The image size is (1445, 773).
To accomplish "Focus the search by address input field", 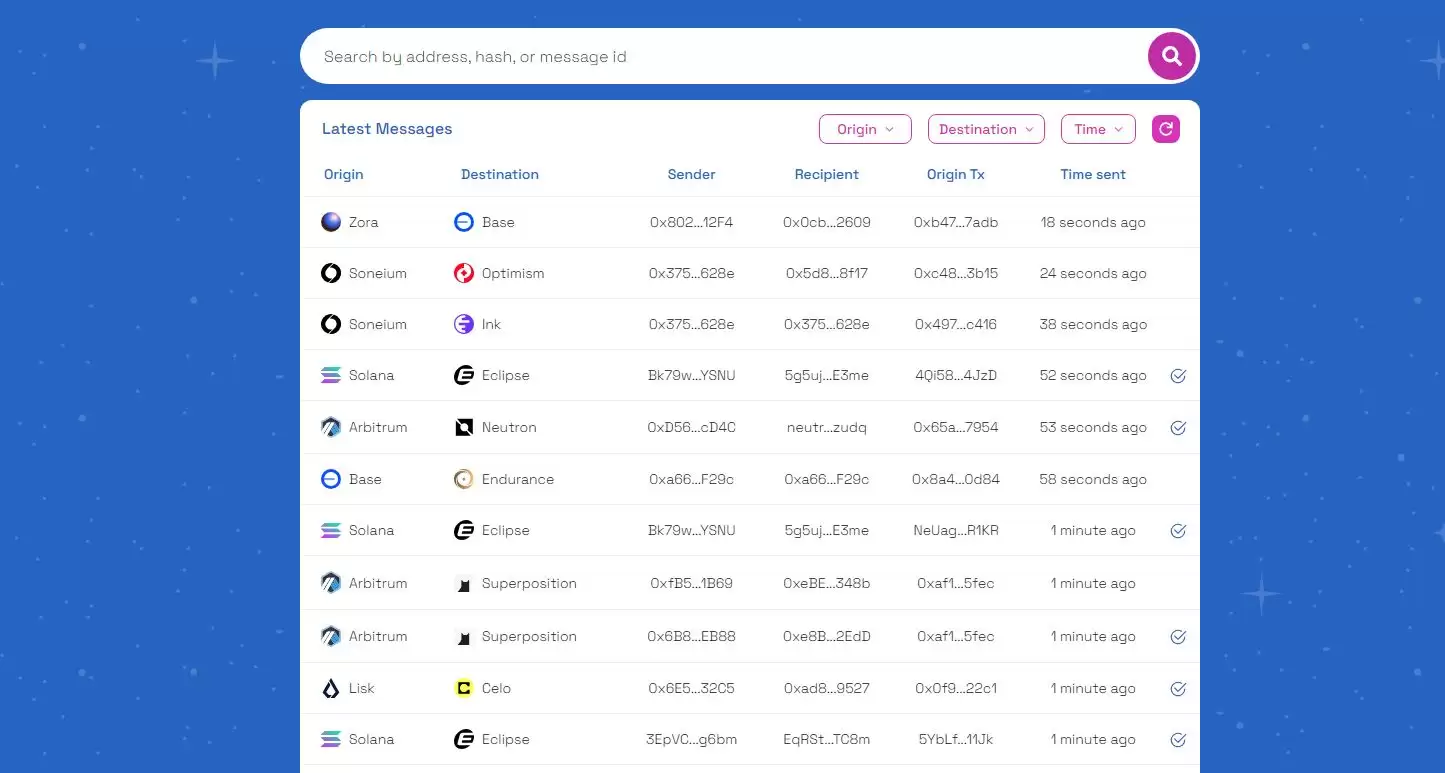I will 720,57.
